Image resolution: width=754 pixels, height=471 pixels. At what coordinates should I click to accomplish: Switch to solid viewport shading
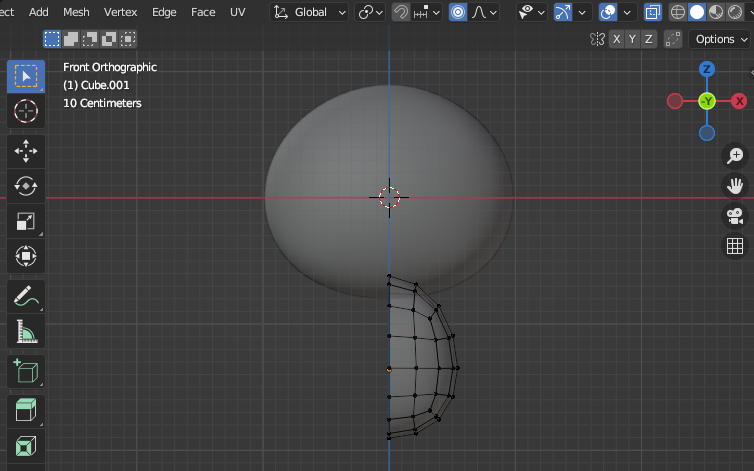[x=699, y=12]
